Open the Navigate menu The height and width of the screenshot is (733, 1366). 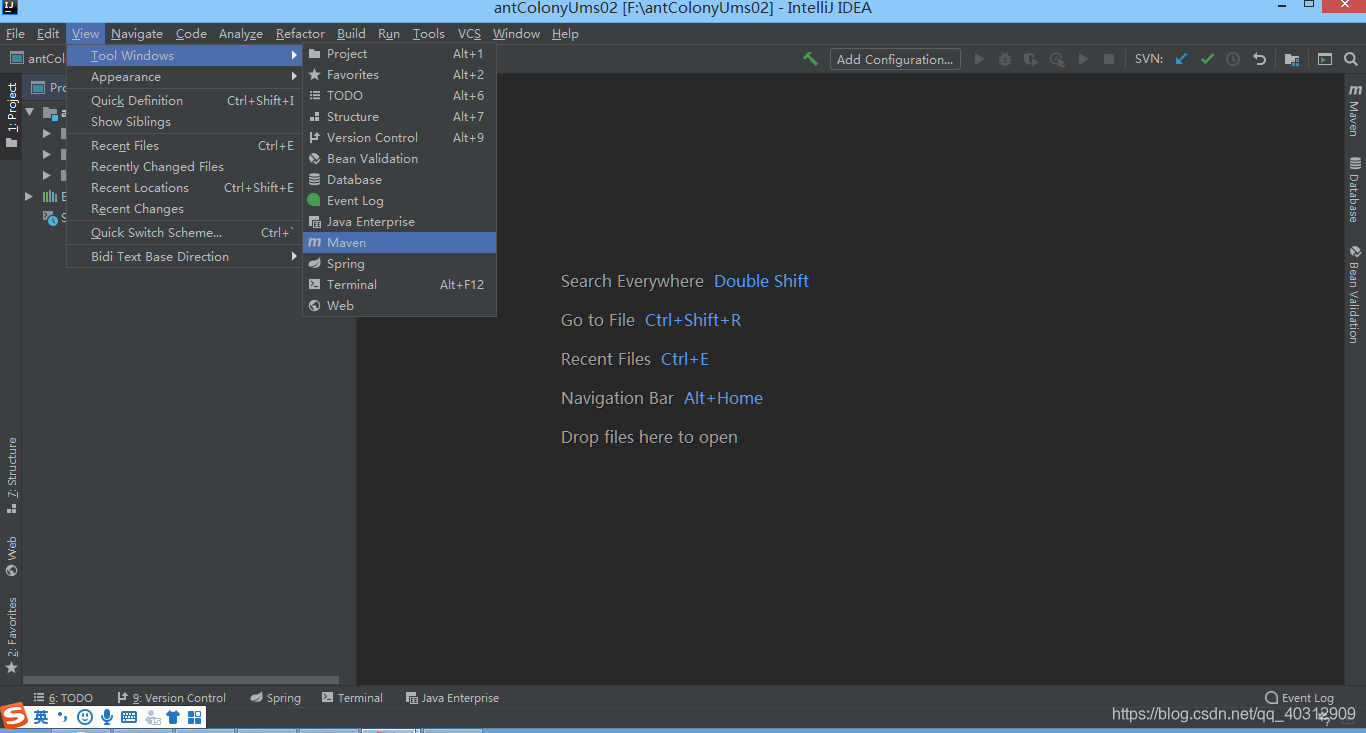tap(137, 34)
